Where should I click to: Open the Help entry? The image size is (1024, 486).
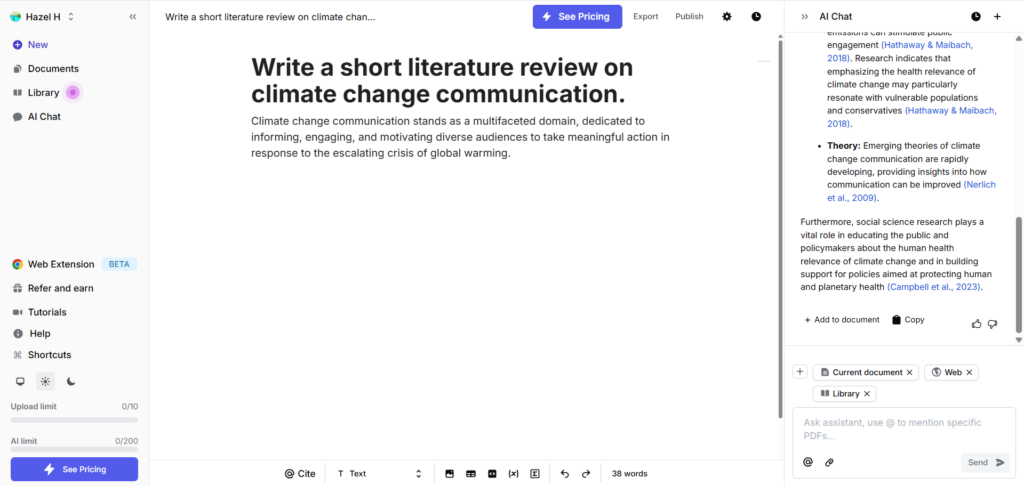(x=31, y=334)
